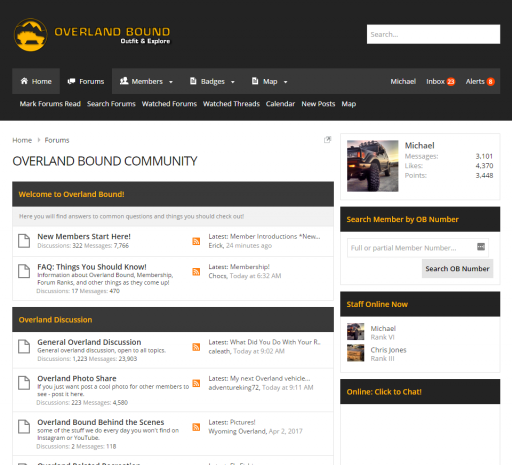
Task: Open the Inbox link
Action: [435, 82]
